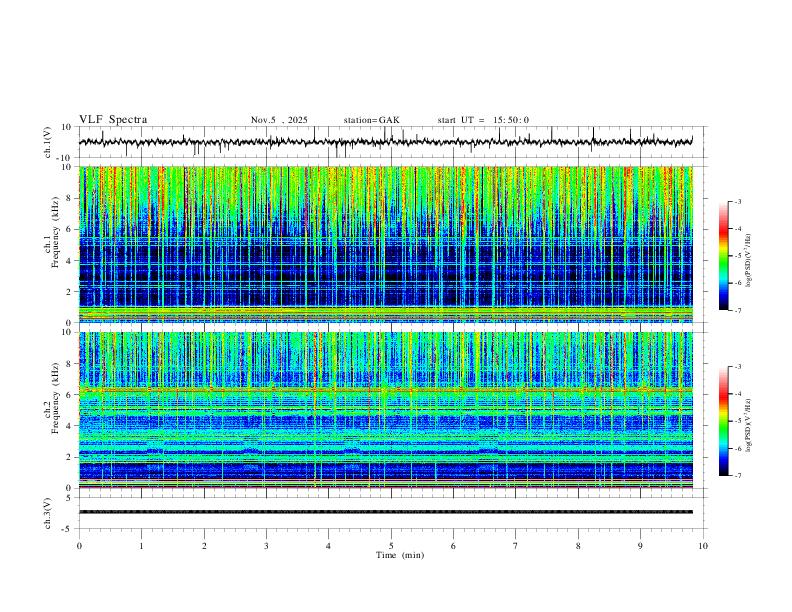Click the "start UT = 15:50:0" header text
Image resolution: width=792 pixels, height=612 pixels.
[x=483, y=120]
